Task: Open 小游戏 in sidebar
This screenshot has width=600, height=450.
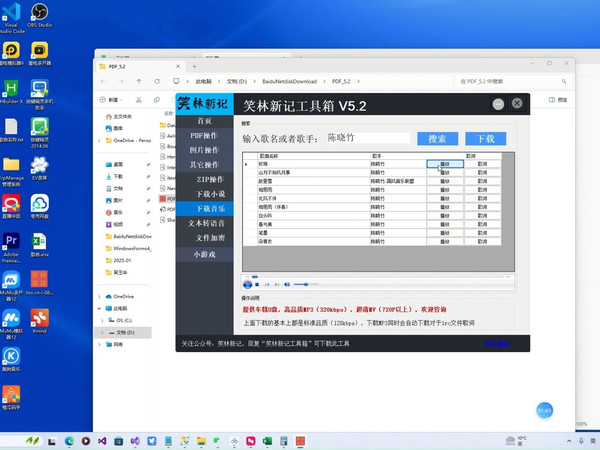Action: pyautogui.click(x=204, y=254)
